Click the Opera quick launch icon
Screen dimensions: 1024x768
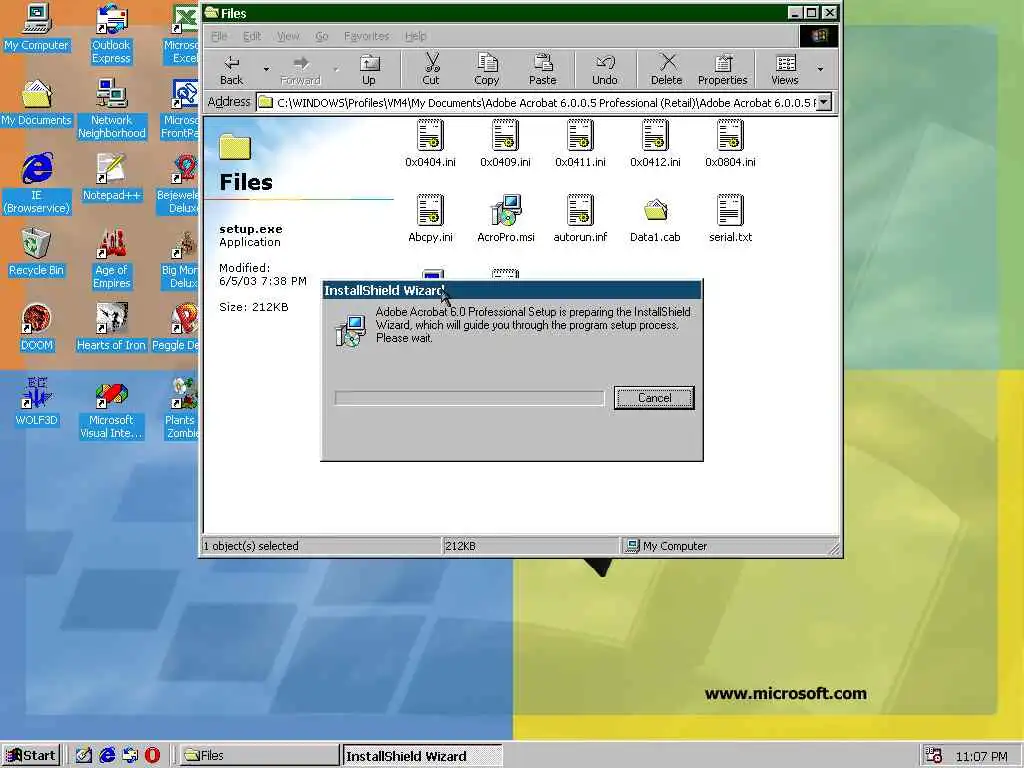coord(152,756)
